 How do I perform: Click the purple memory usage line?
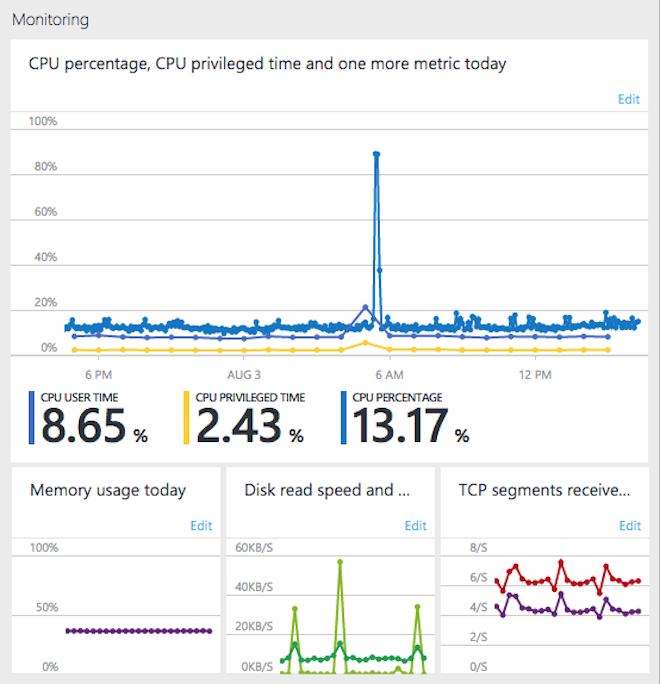(x=138, y=631)
